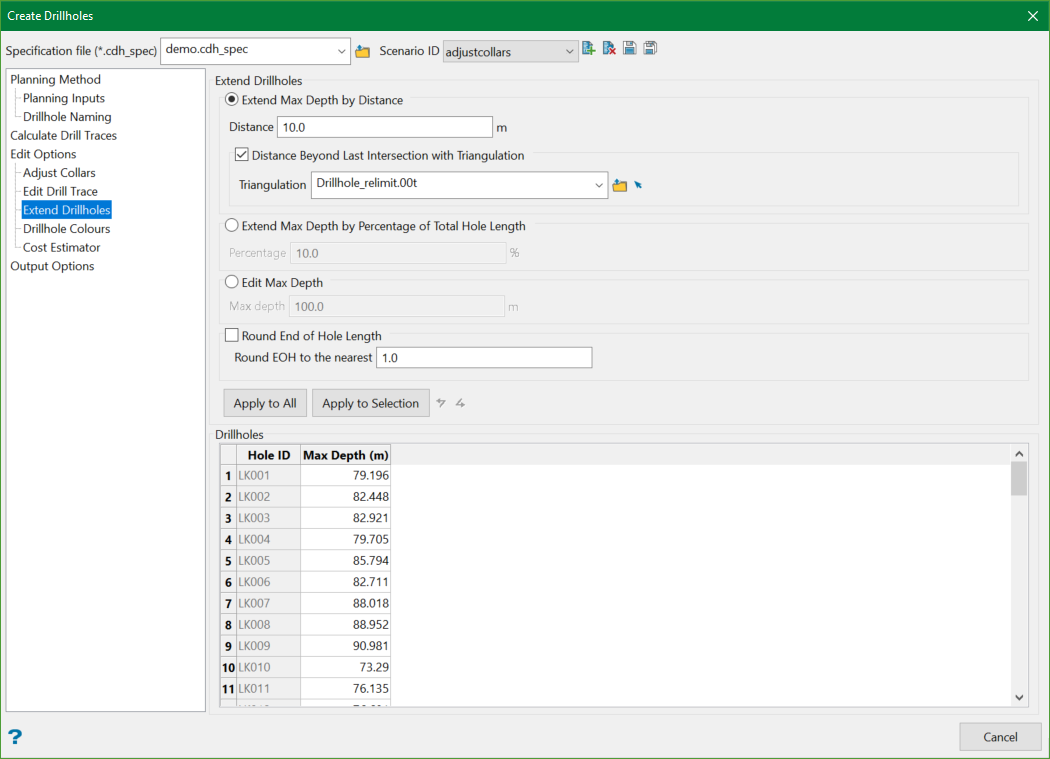Select Extend Max Depth by Percentage option

tap(233, 226)
